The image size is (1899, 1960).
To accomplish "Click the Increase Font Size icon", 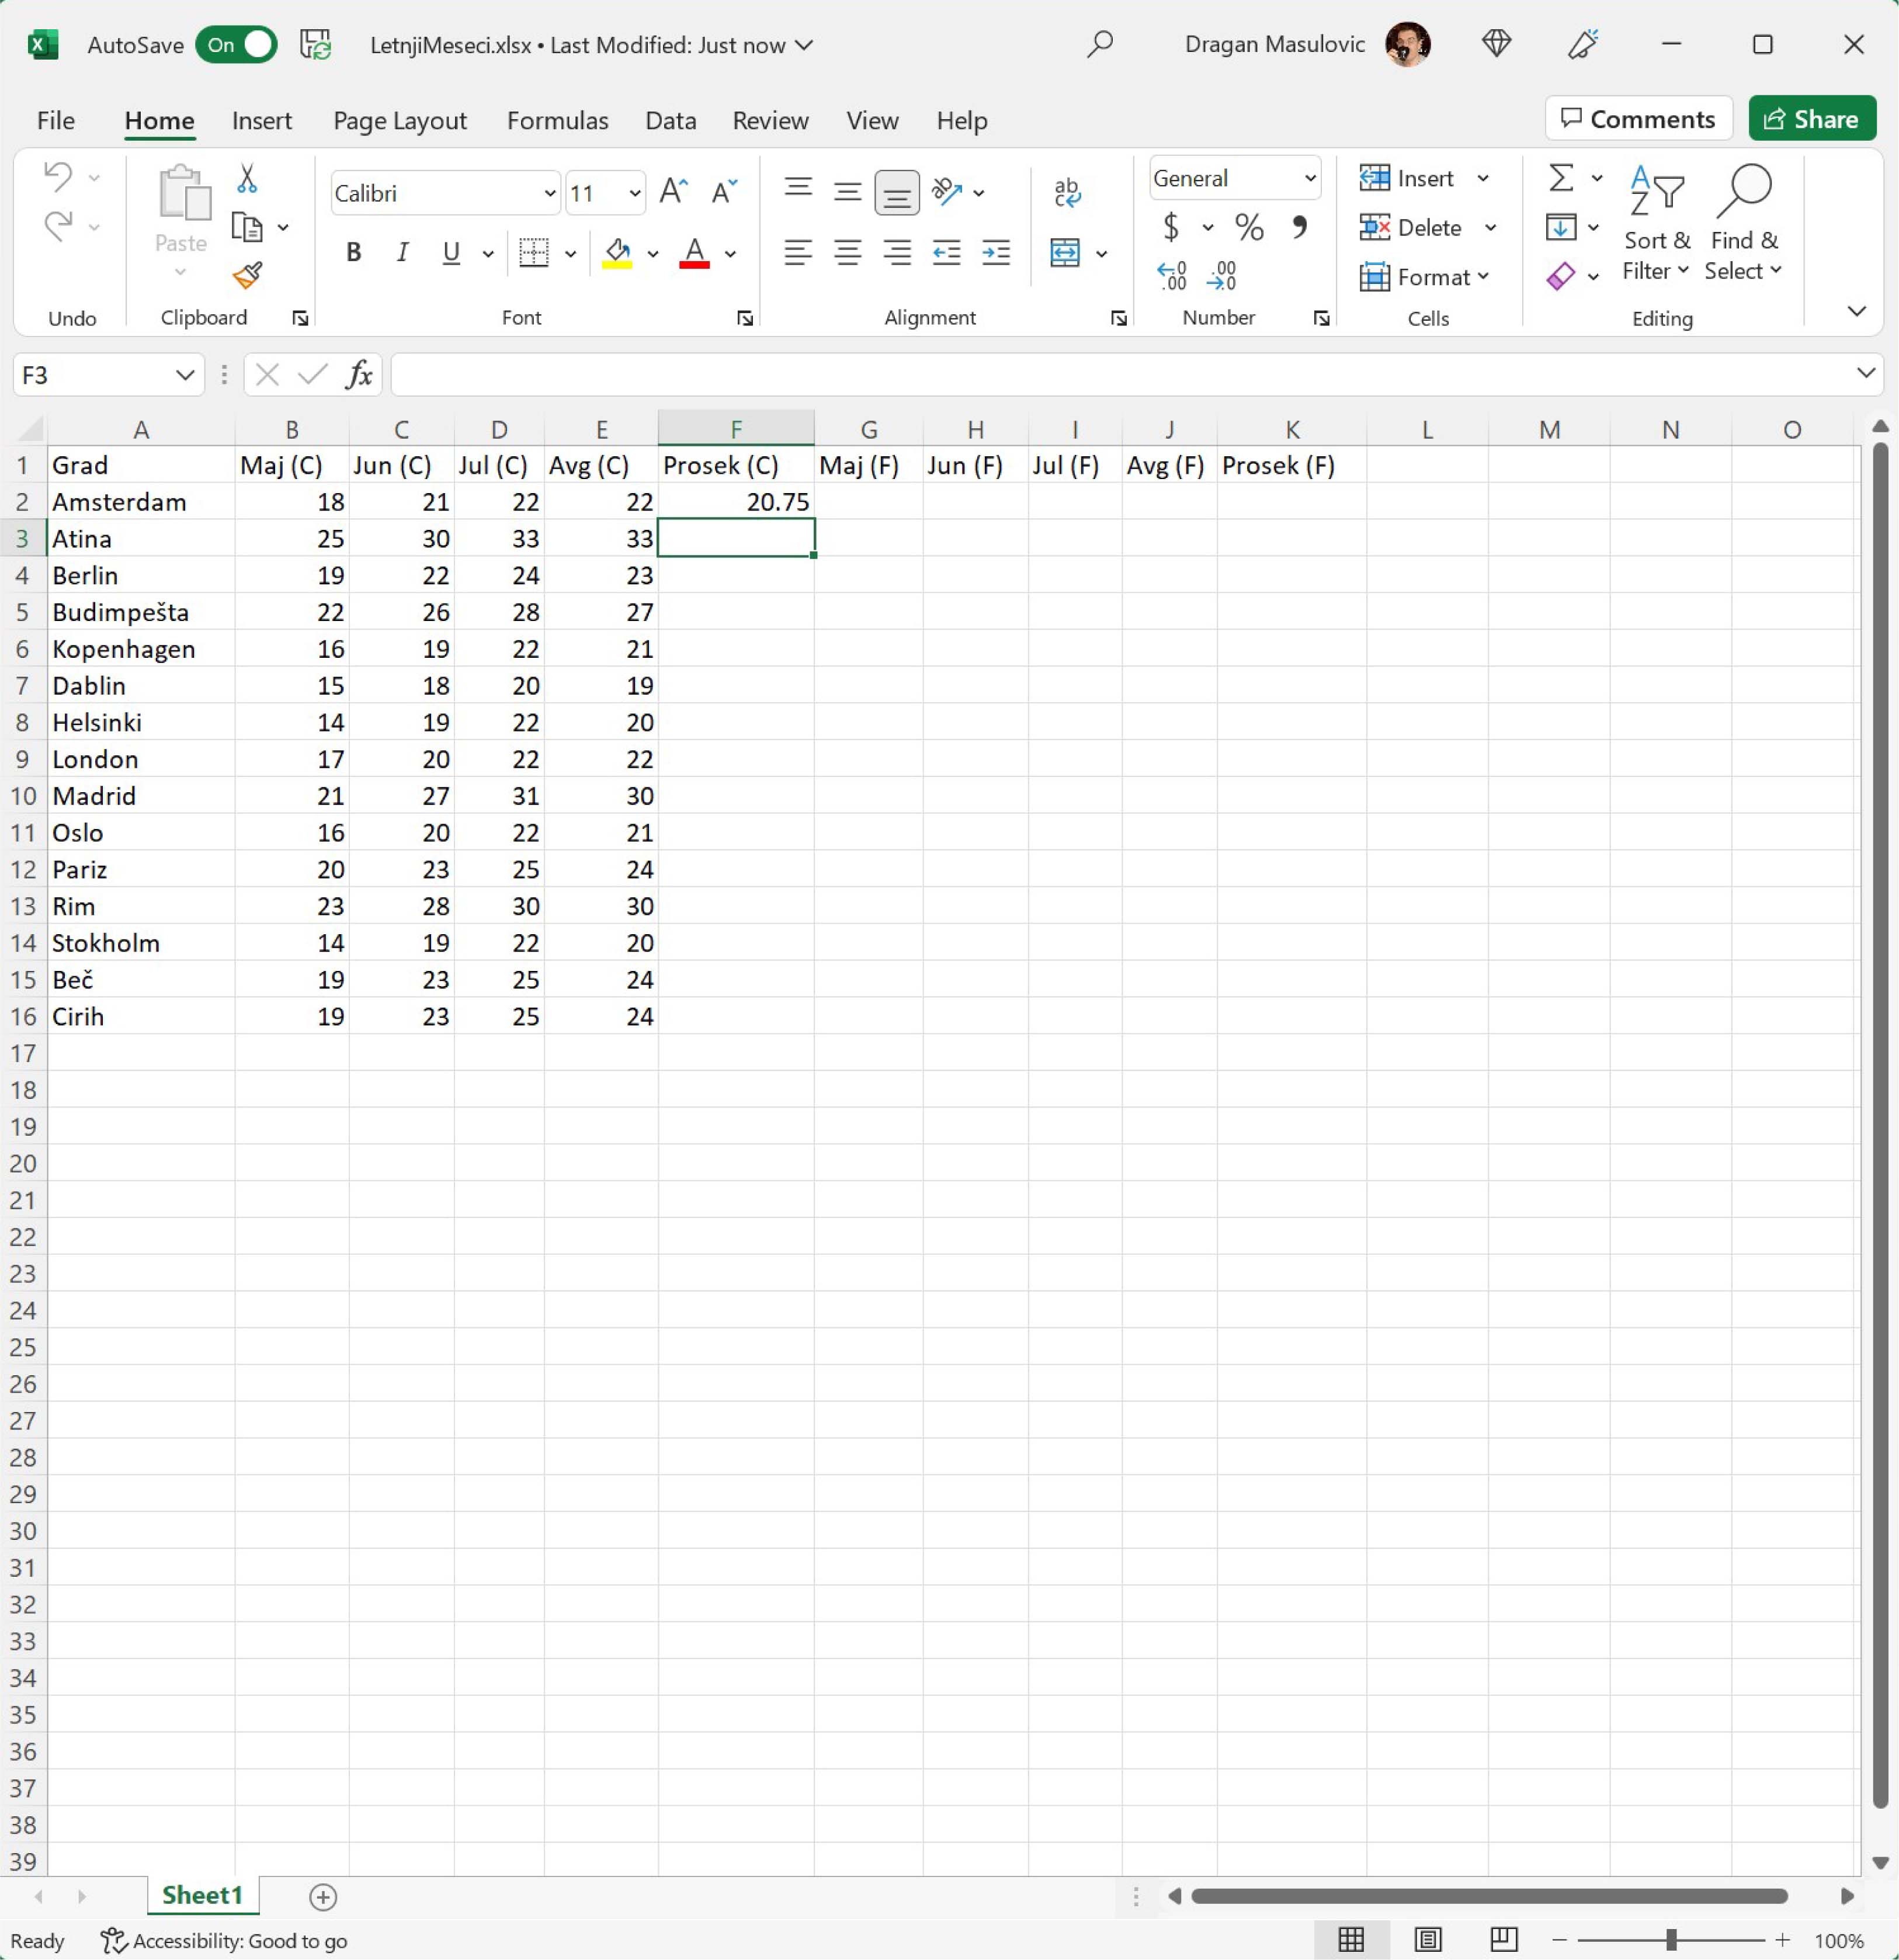I will pos(673,191).
